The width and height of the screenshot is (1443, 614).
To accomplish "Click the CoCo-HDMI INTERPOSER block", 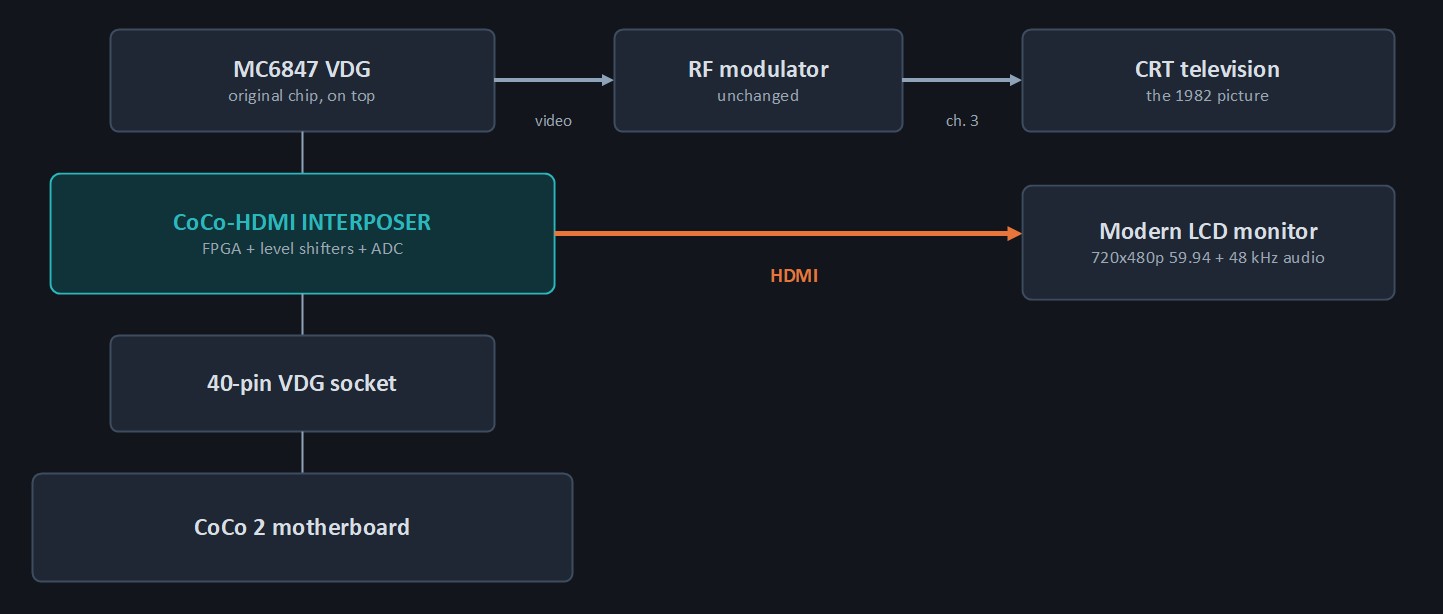I will [x=302, y=234].
